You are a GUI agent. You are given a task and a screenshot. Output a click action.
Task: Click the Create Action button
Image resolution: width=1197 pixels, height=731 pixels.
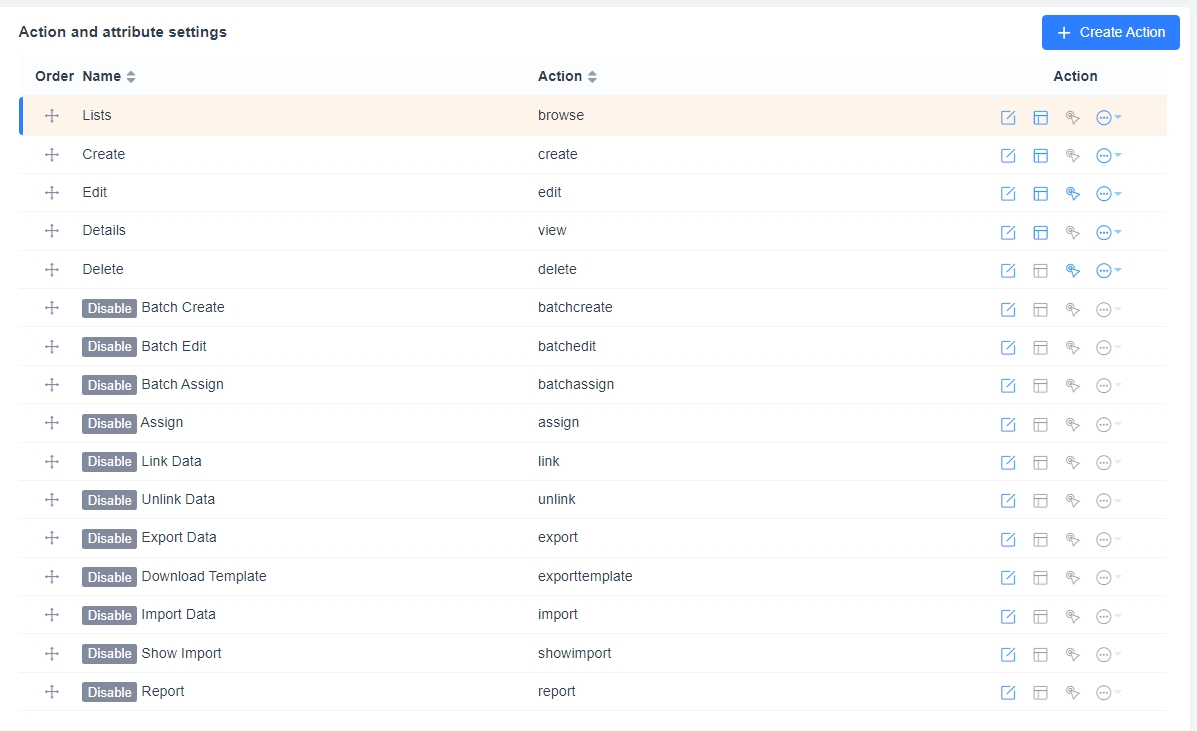[1110, 32]
